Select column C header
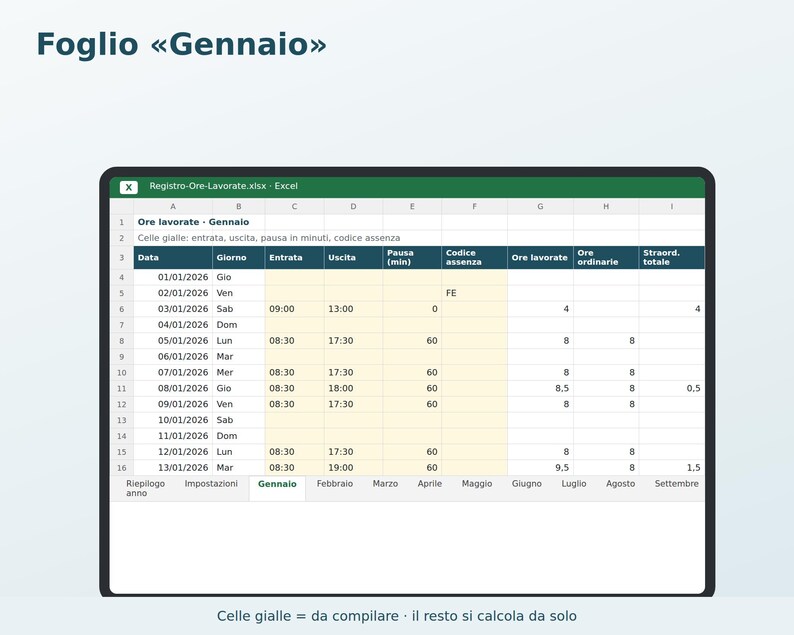This screenshot has height=635, width=794. point(294,207)
